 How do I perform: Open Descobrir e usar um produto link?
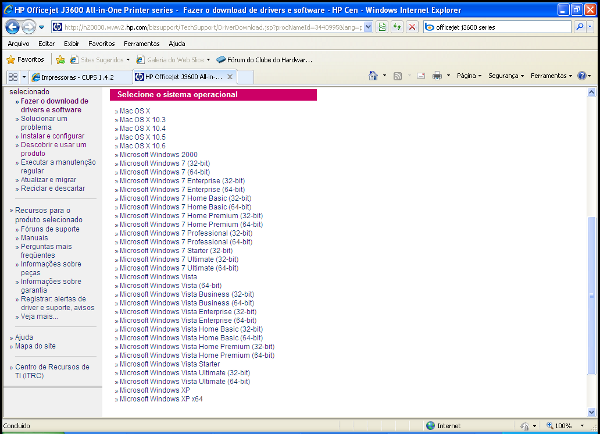pos(53,149)
